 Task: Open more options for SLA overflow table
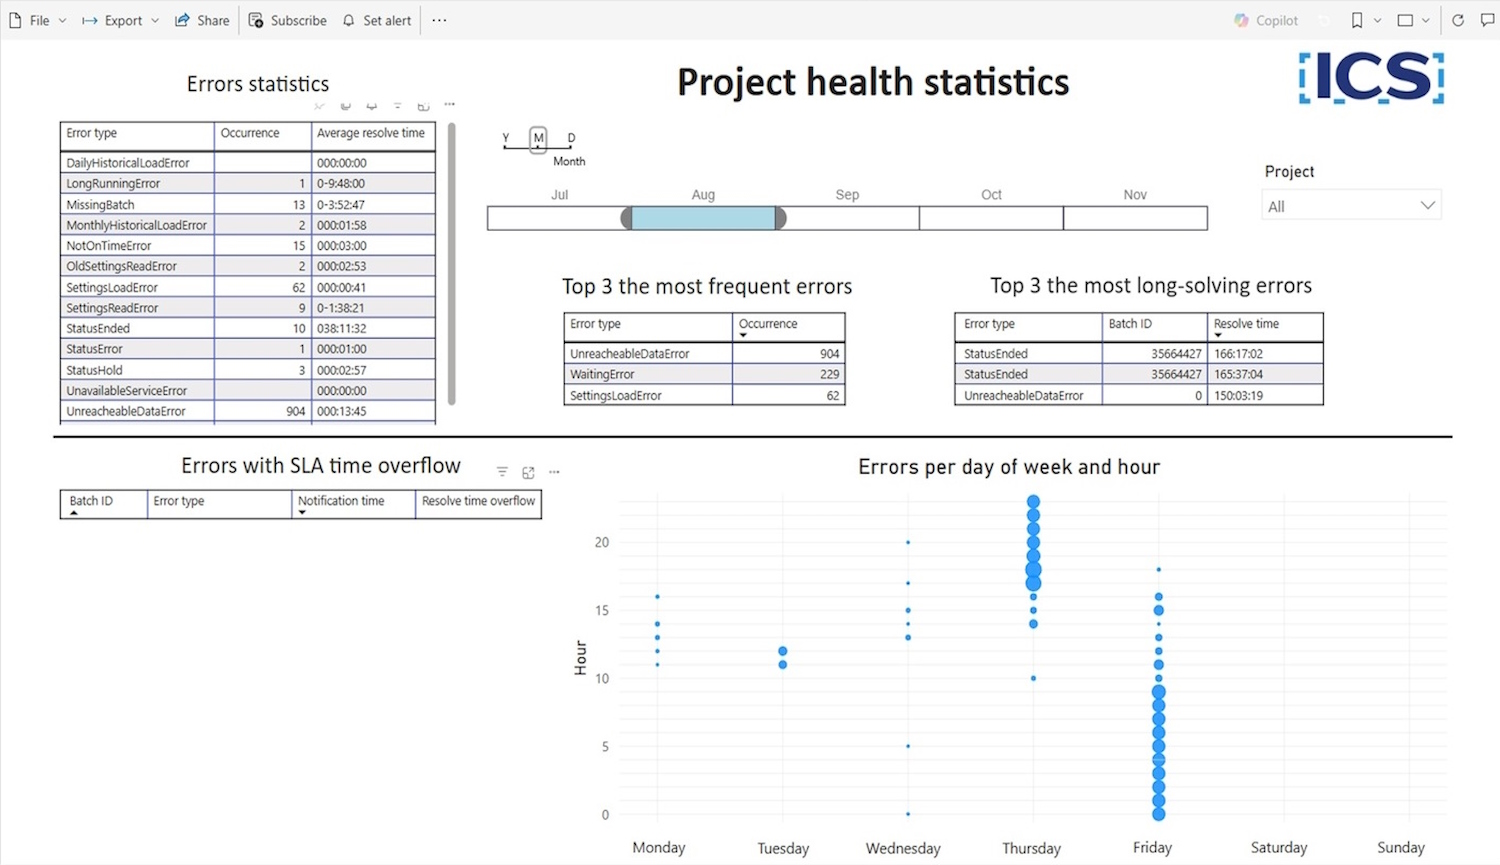[554, 472]
